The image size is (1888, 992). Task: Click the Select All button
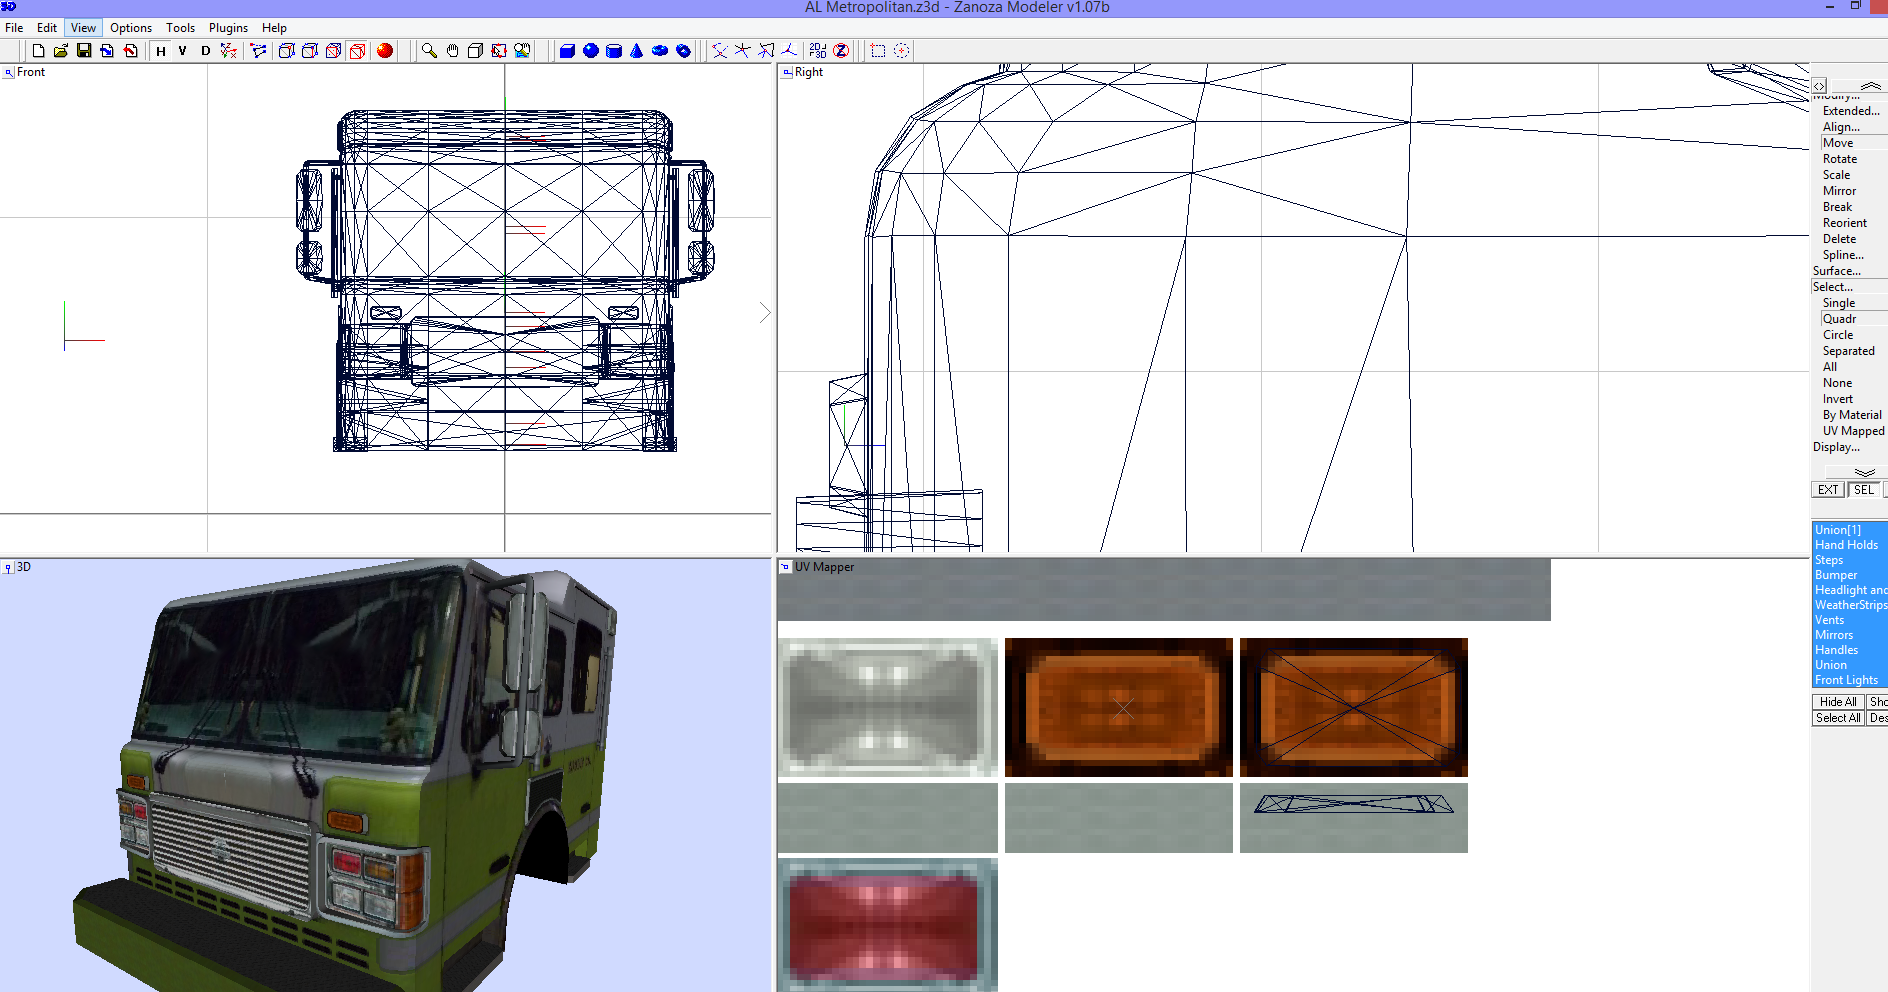click(x=1837, y=717)
